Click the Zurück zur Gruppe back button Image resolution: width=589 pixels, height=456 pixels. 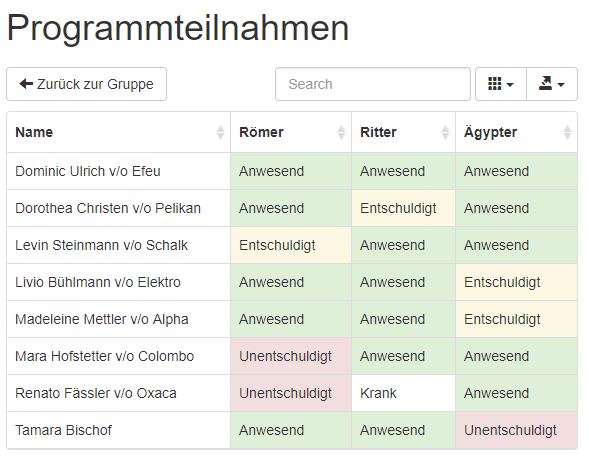pos(86,84)
